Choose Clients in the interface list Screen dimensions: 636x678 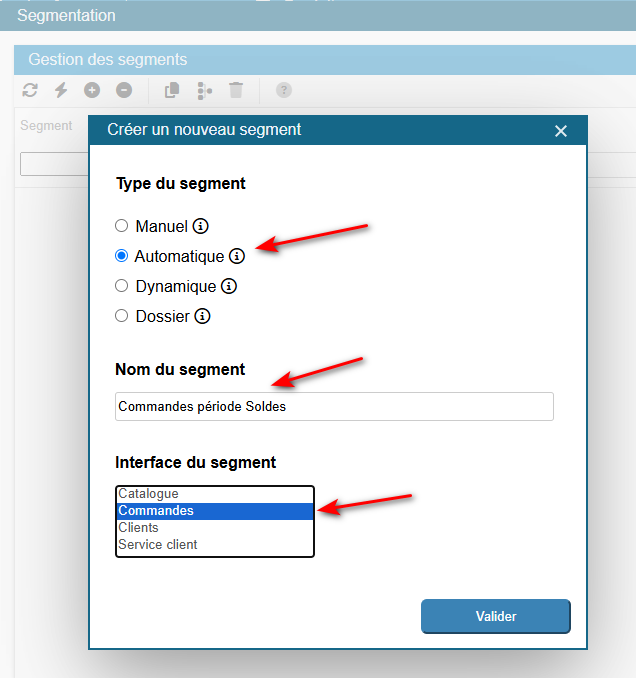138,528
